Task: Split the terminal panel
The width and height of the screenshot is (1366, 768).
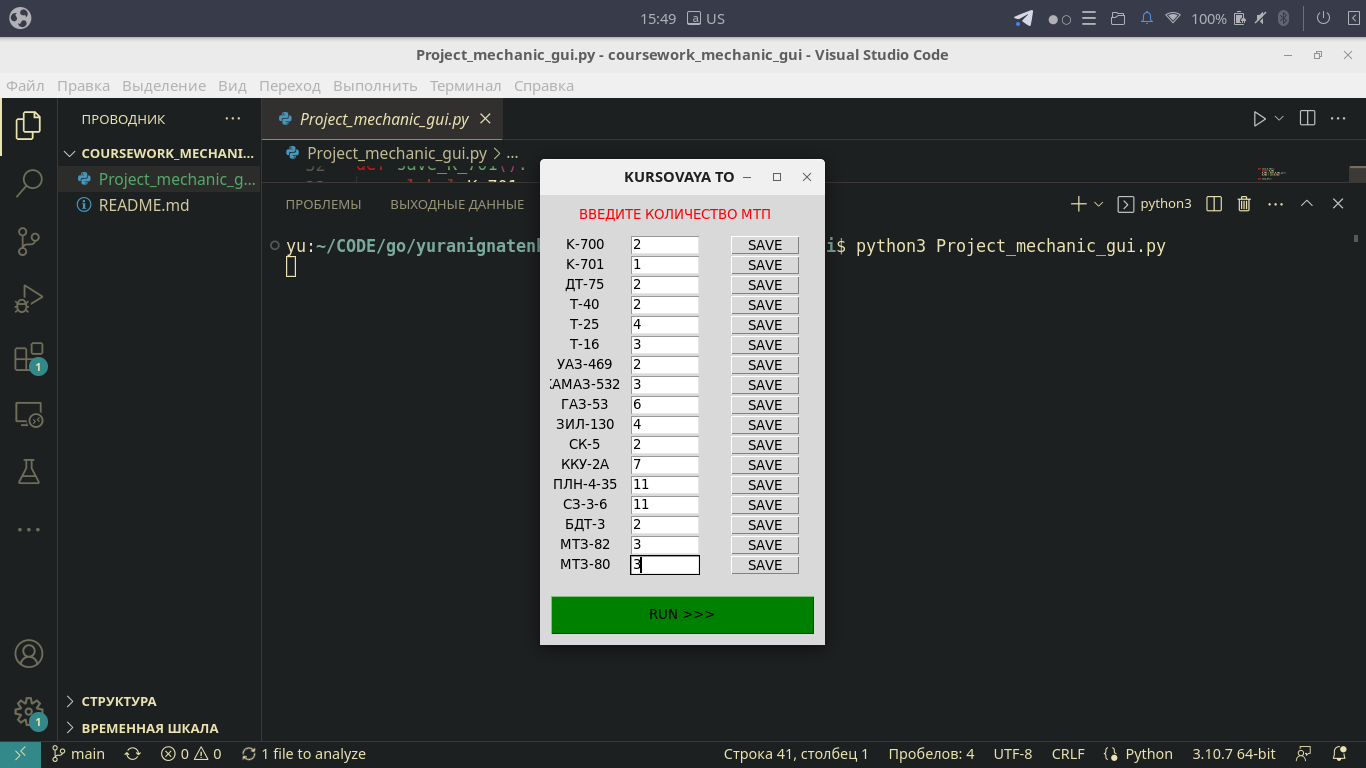Action: point(1214,204)
